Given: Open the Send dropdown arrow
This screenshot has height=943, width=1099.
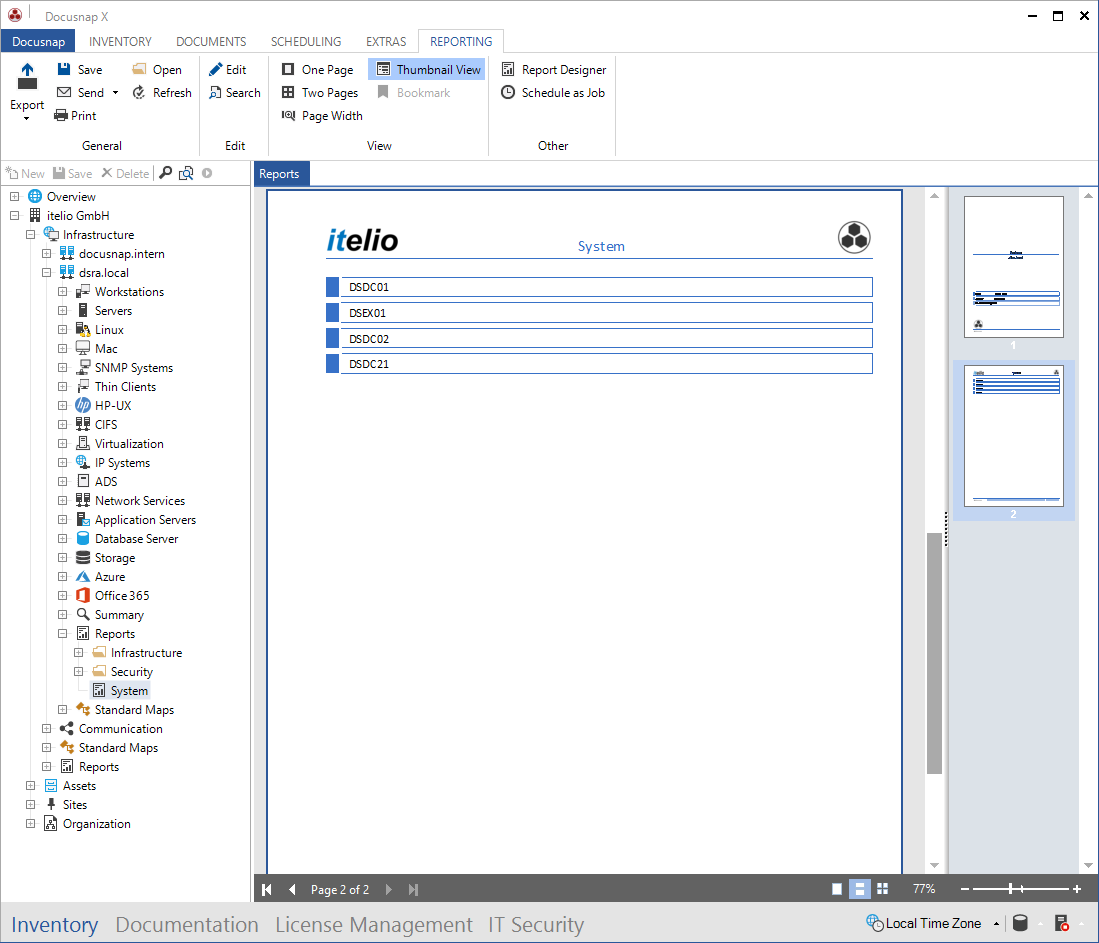Looking at the screenshot, I should click(x=116, y=93).
